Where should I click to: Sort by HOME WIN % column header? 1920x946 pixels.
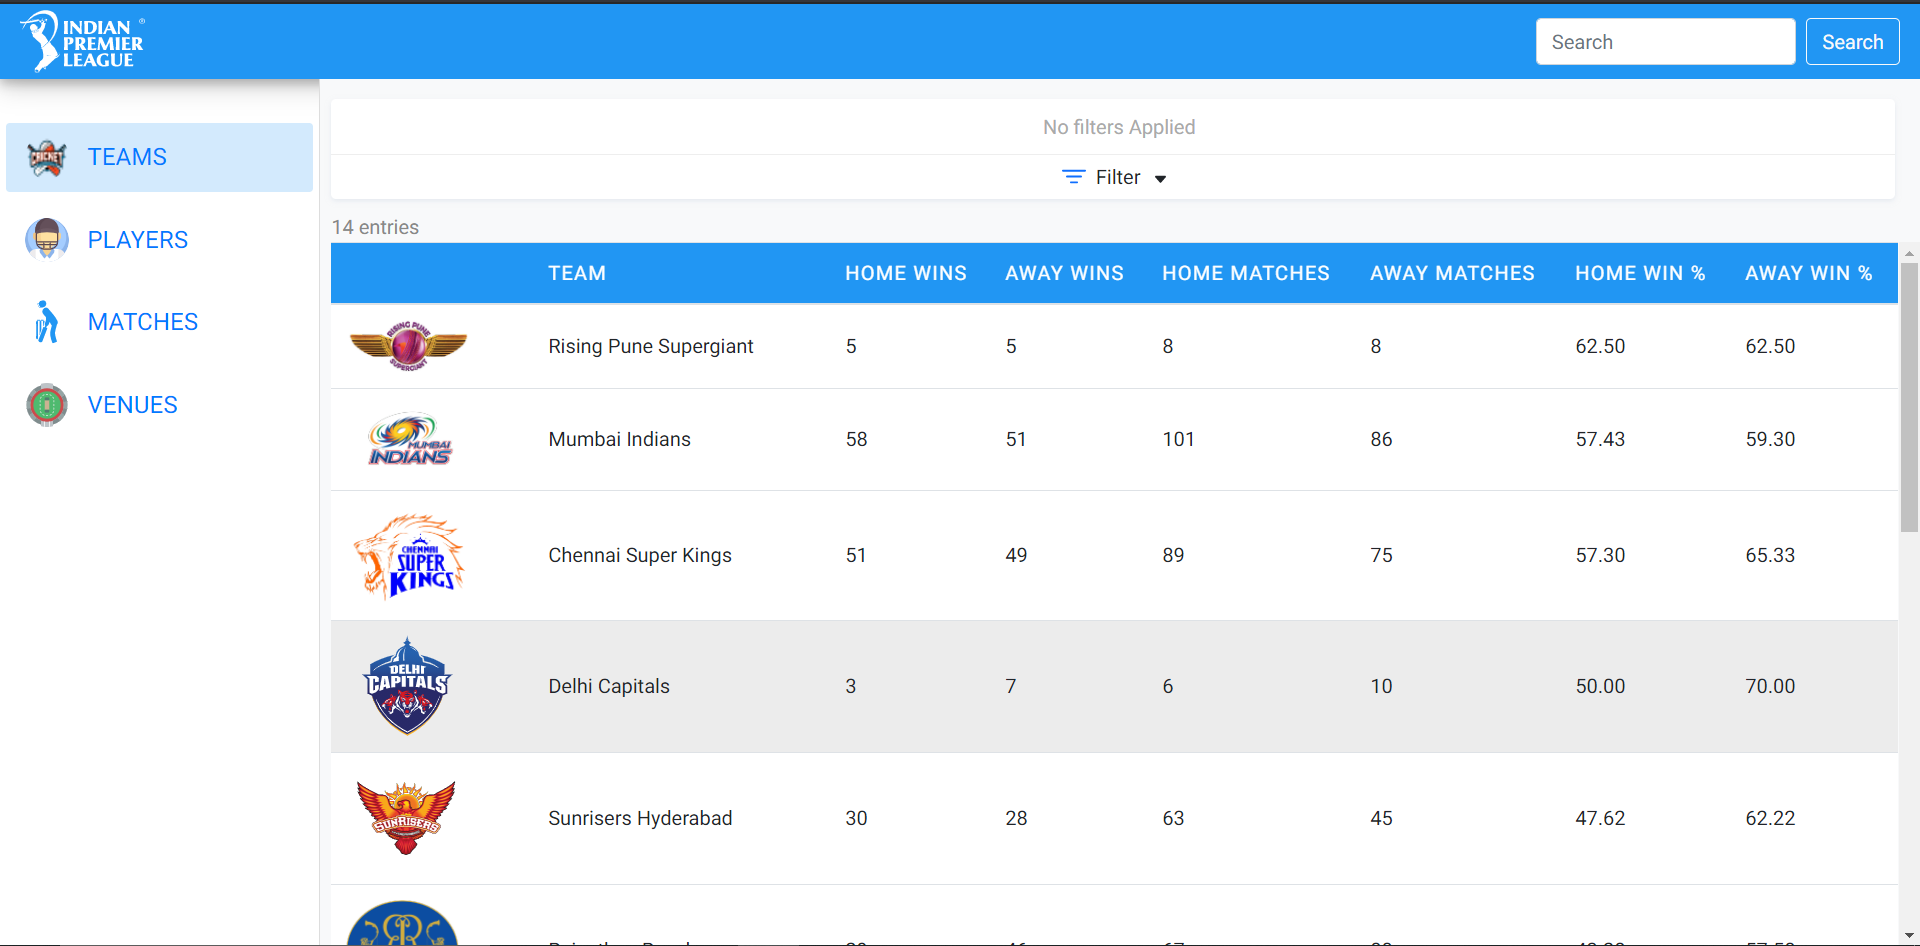point(1640,273)
